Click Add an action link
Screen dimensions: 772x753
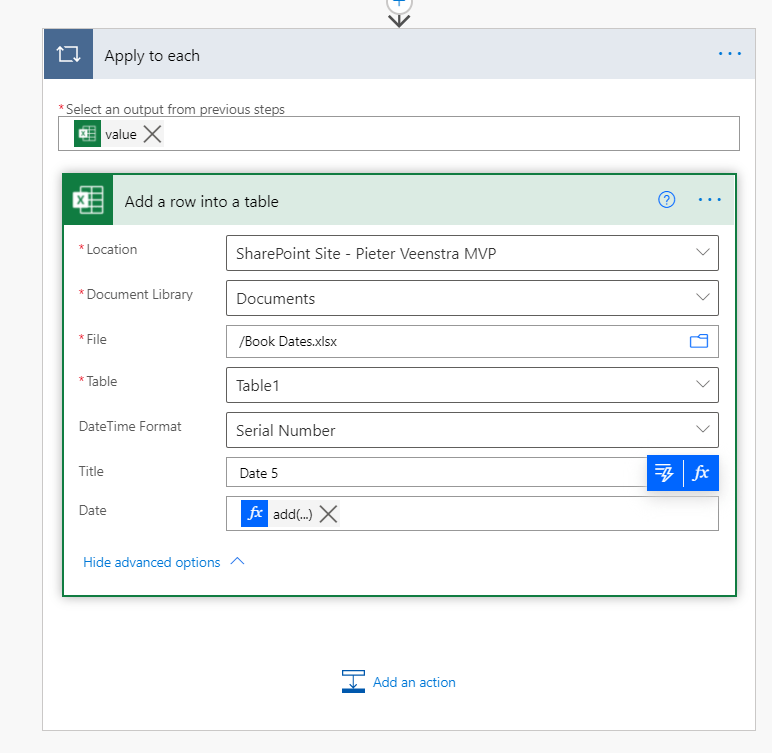click(x=414, y=682)
